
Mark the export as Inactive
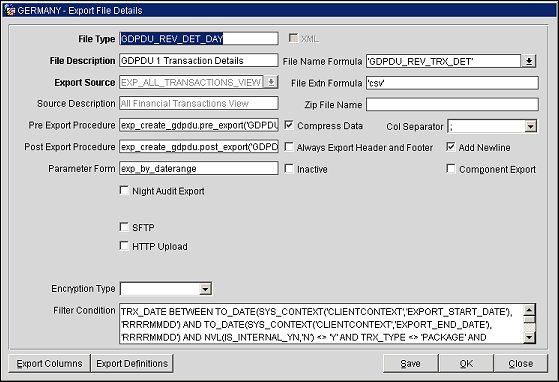pos(289,169)
